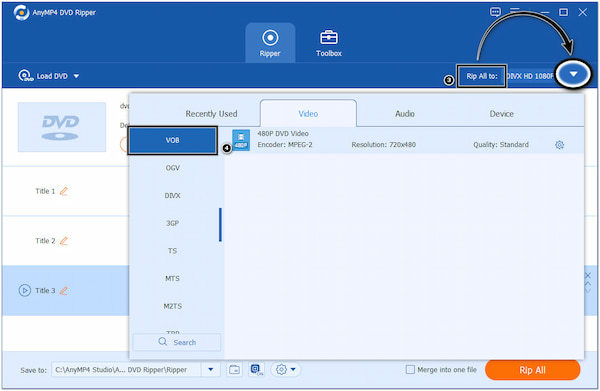Edit Title 1 name with pencil icon

(x=64, y=191)
